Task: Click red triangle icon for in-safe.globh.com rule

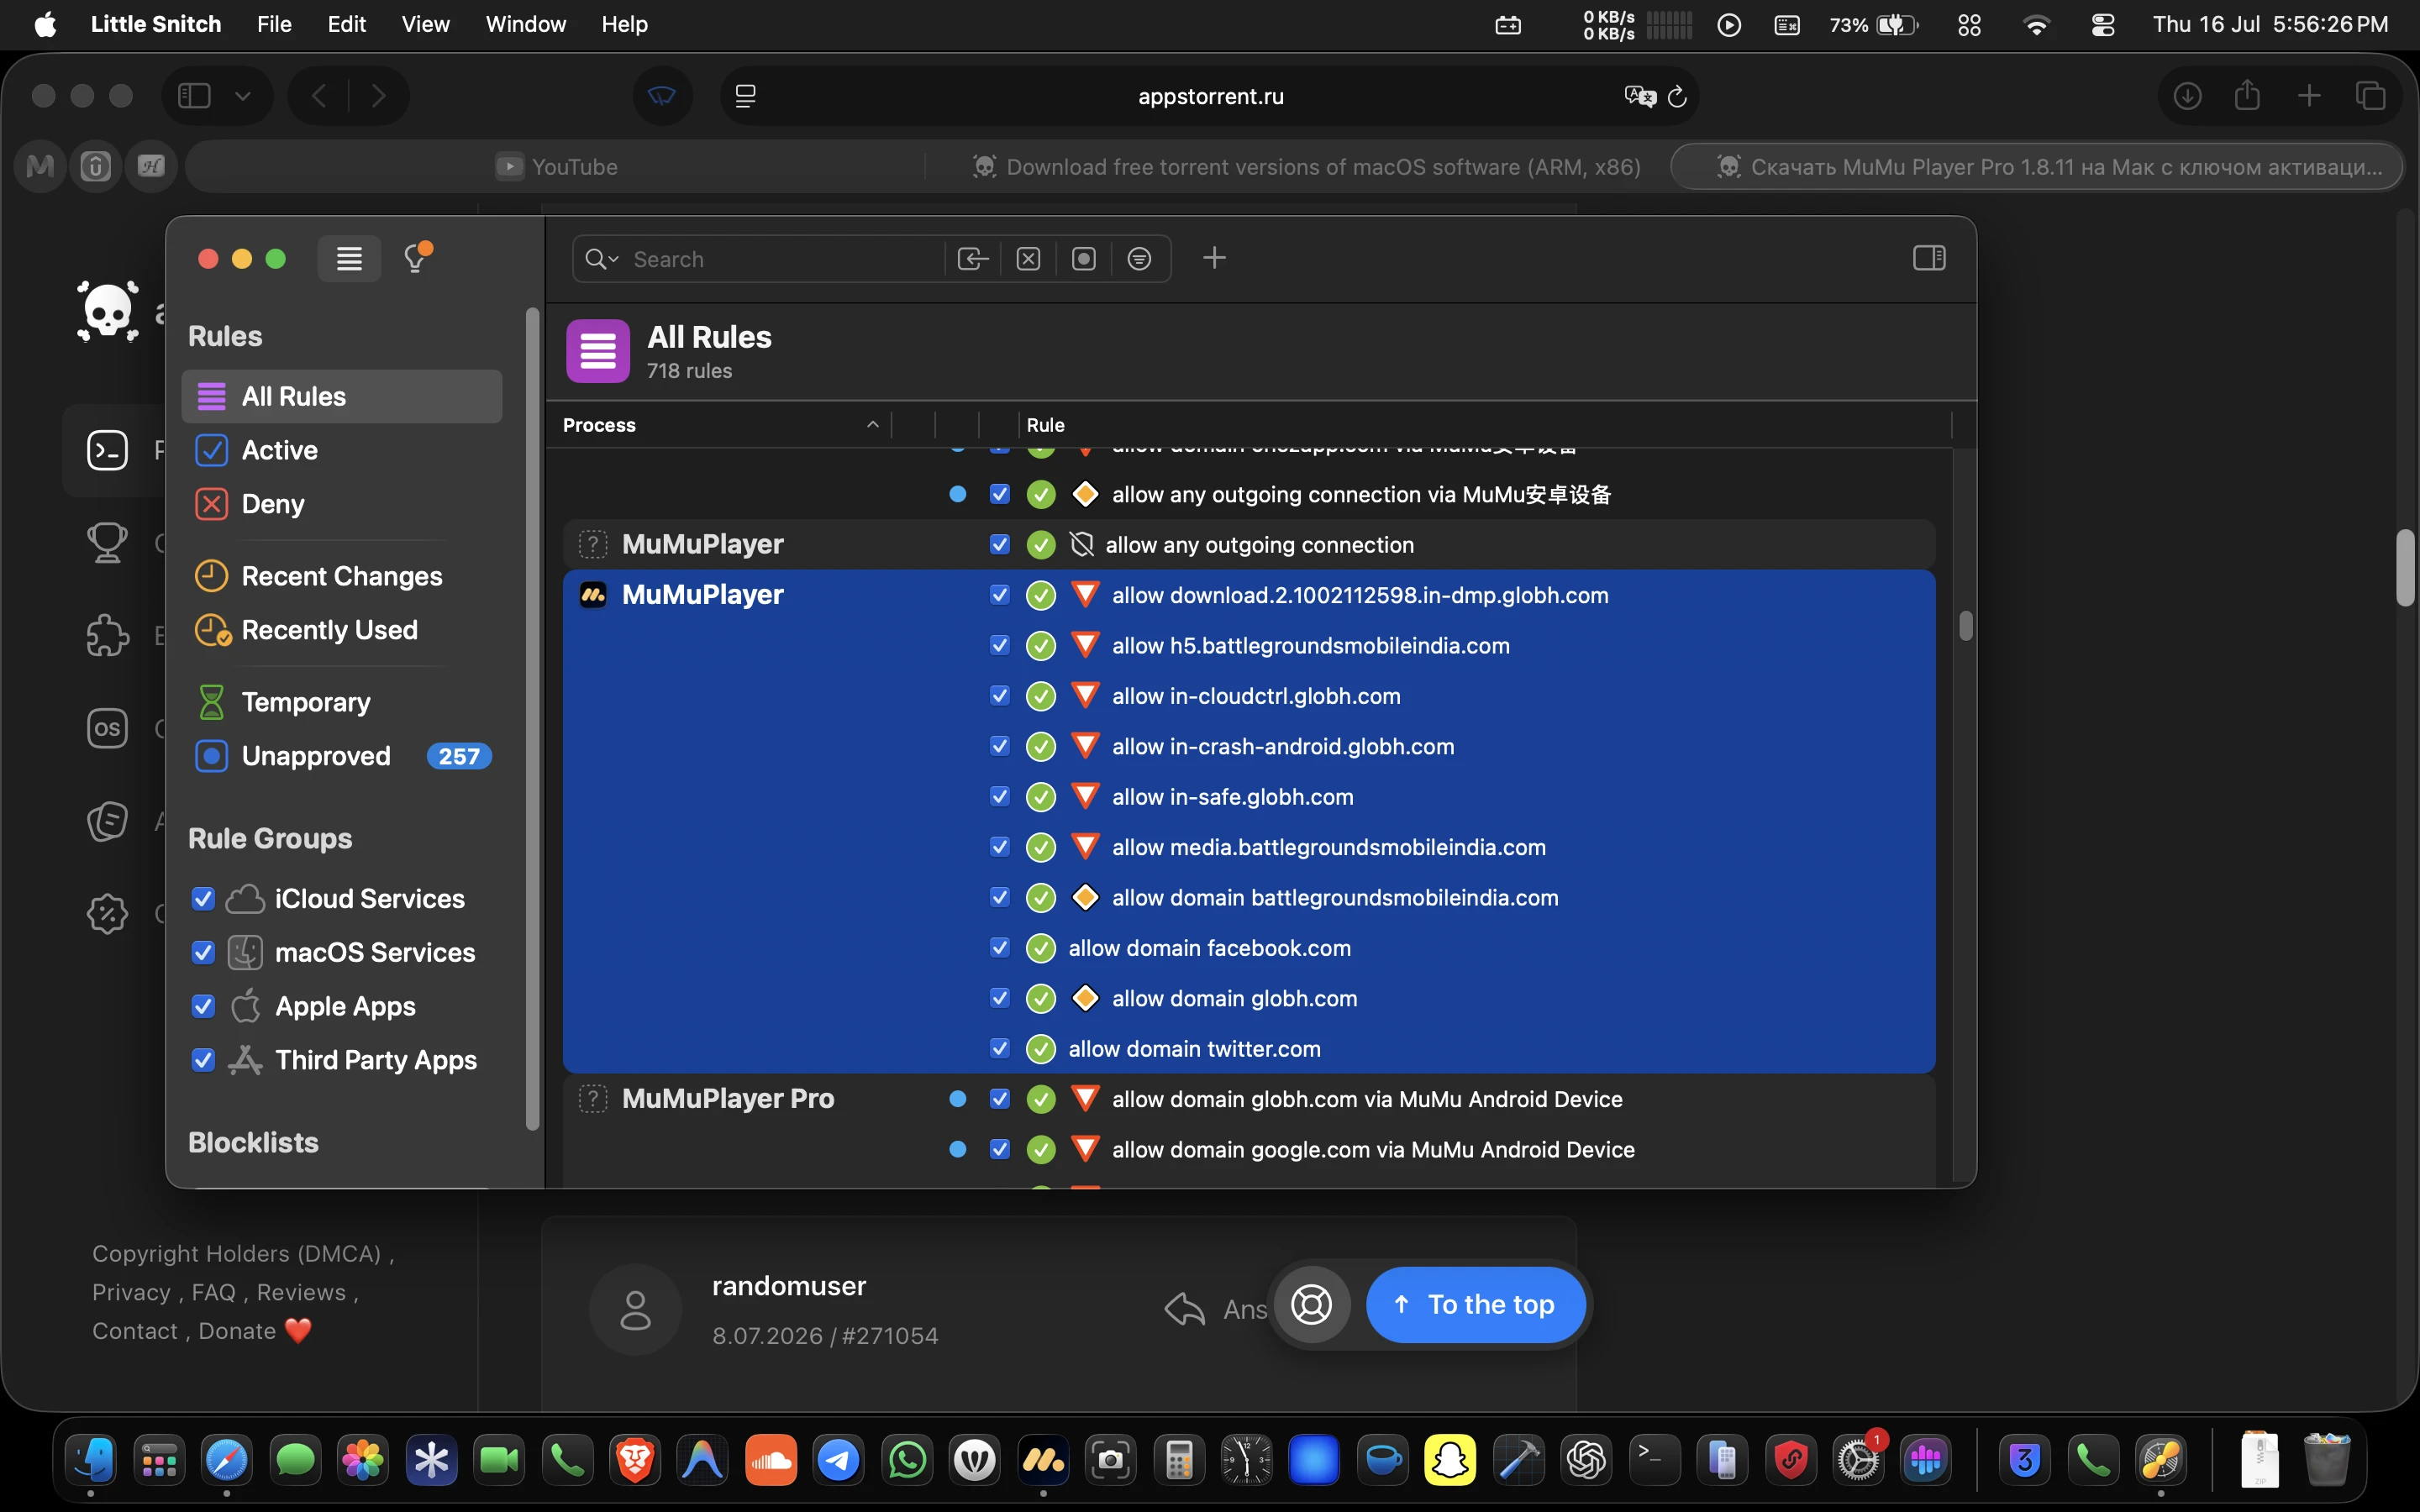Action: (x=1085, y=796)
